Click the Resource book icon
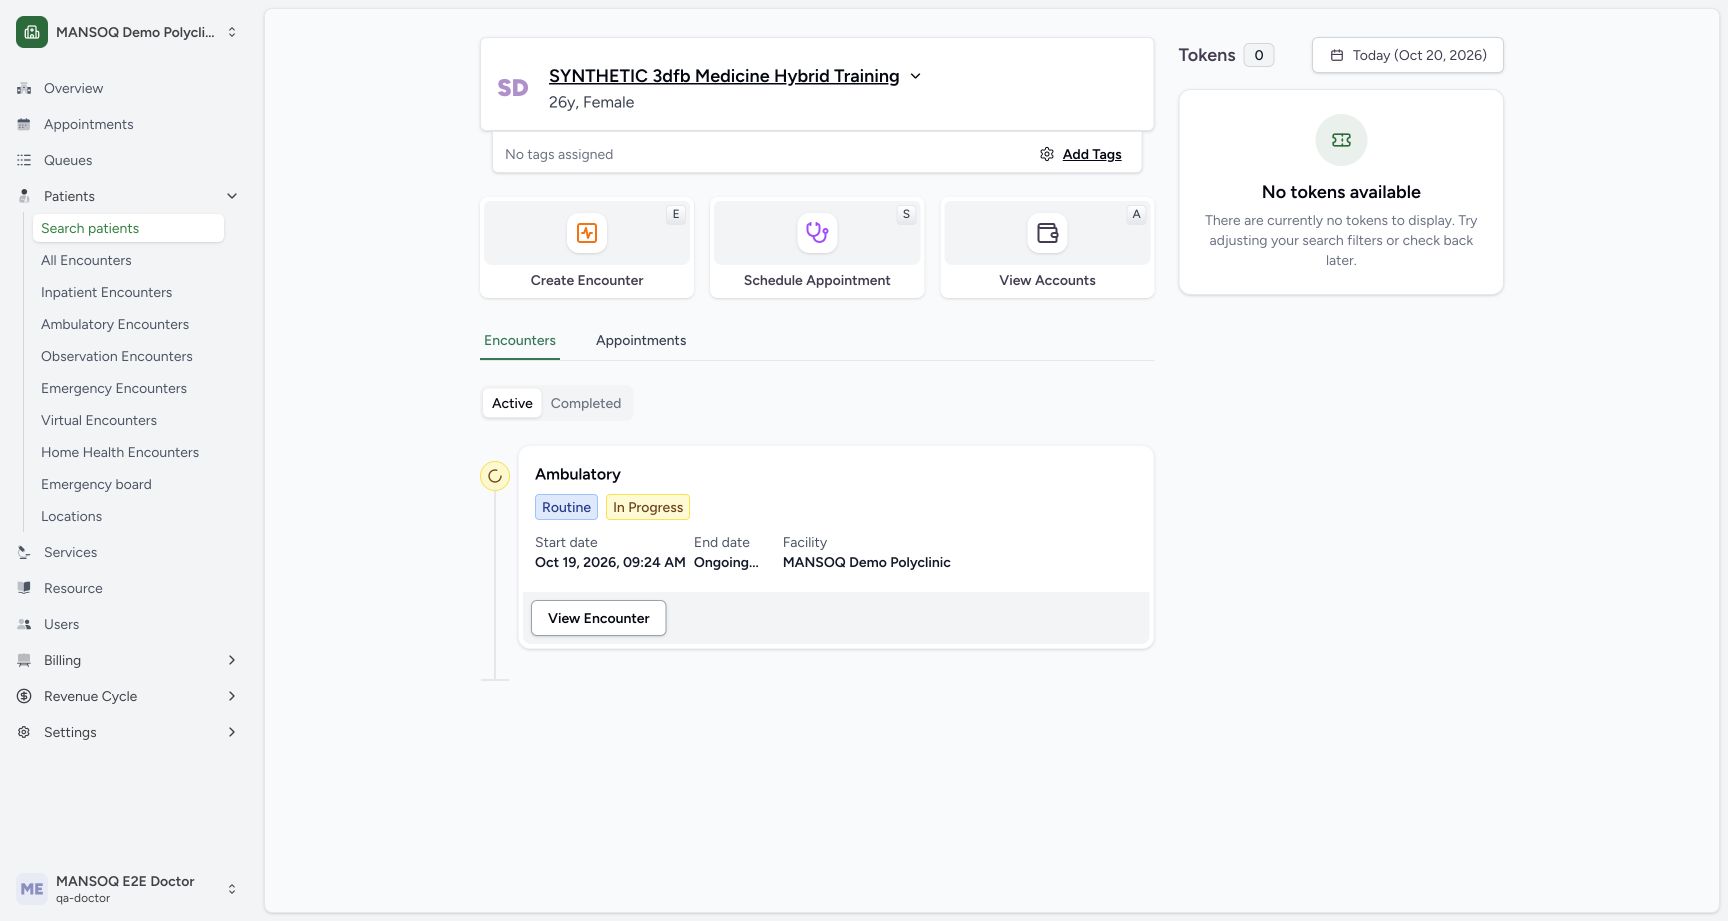This screenshot has width=1728, height=921. 24,588
